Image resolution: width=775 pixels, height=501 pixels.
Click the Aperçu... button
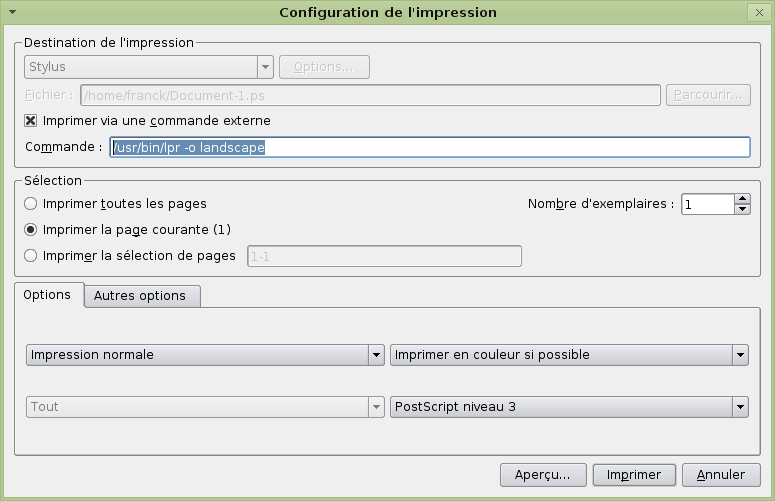(542, 474)
